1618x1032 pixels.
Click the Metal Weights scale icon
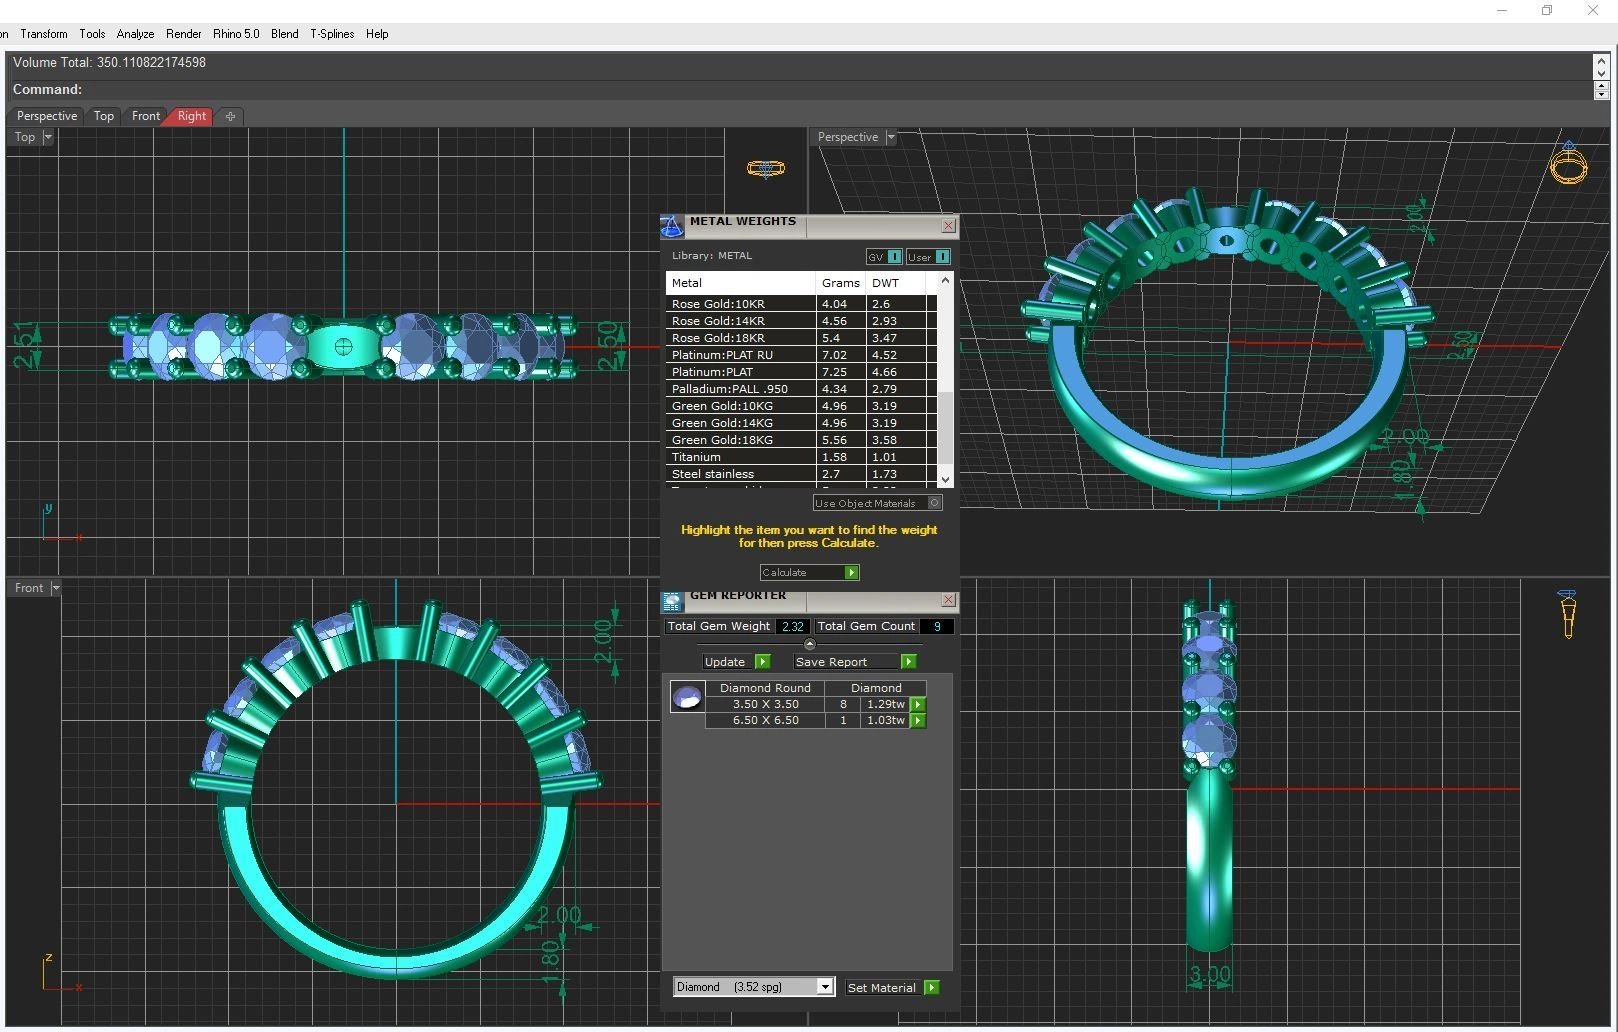[x=672, y=227]
